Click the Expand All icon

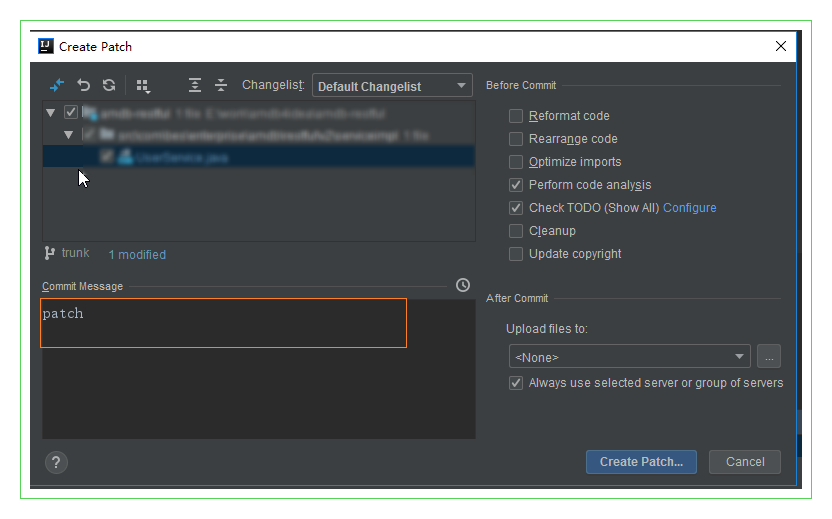pyautogui.click(x=195, y=85)
